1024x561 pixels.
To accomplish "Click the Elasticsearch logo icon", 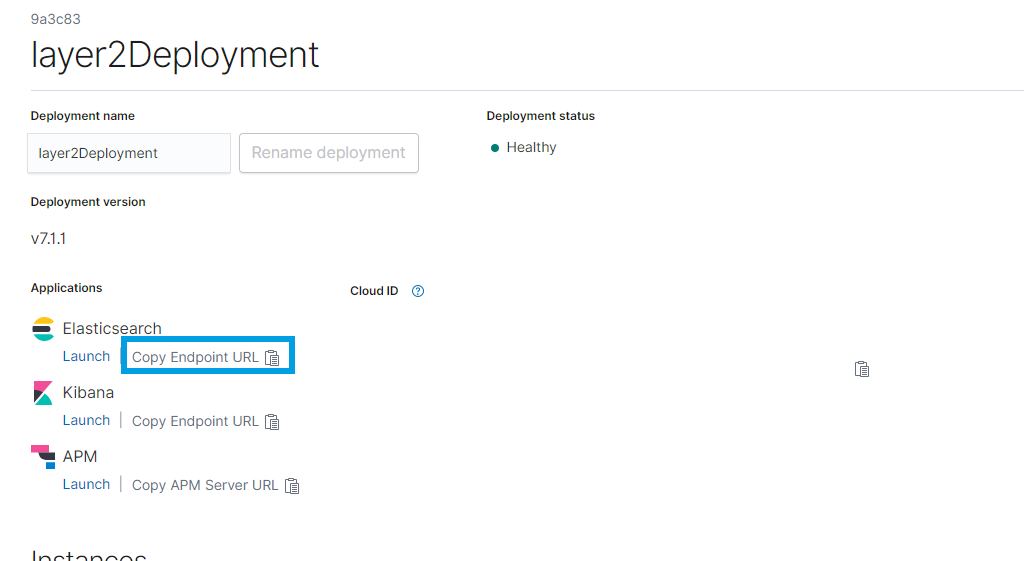I will [x=43, y=329].
